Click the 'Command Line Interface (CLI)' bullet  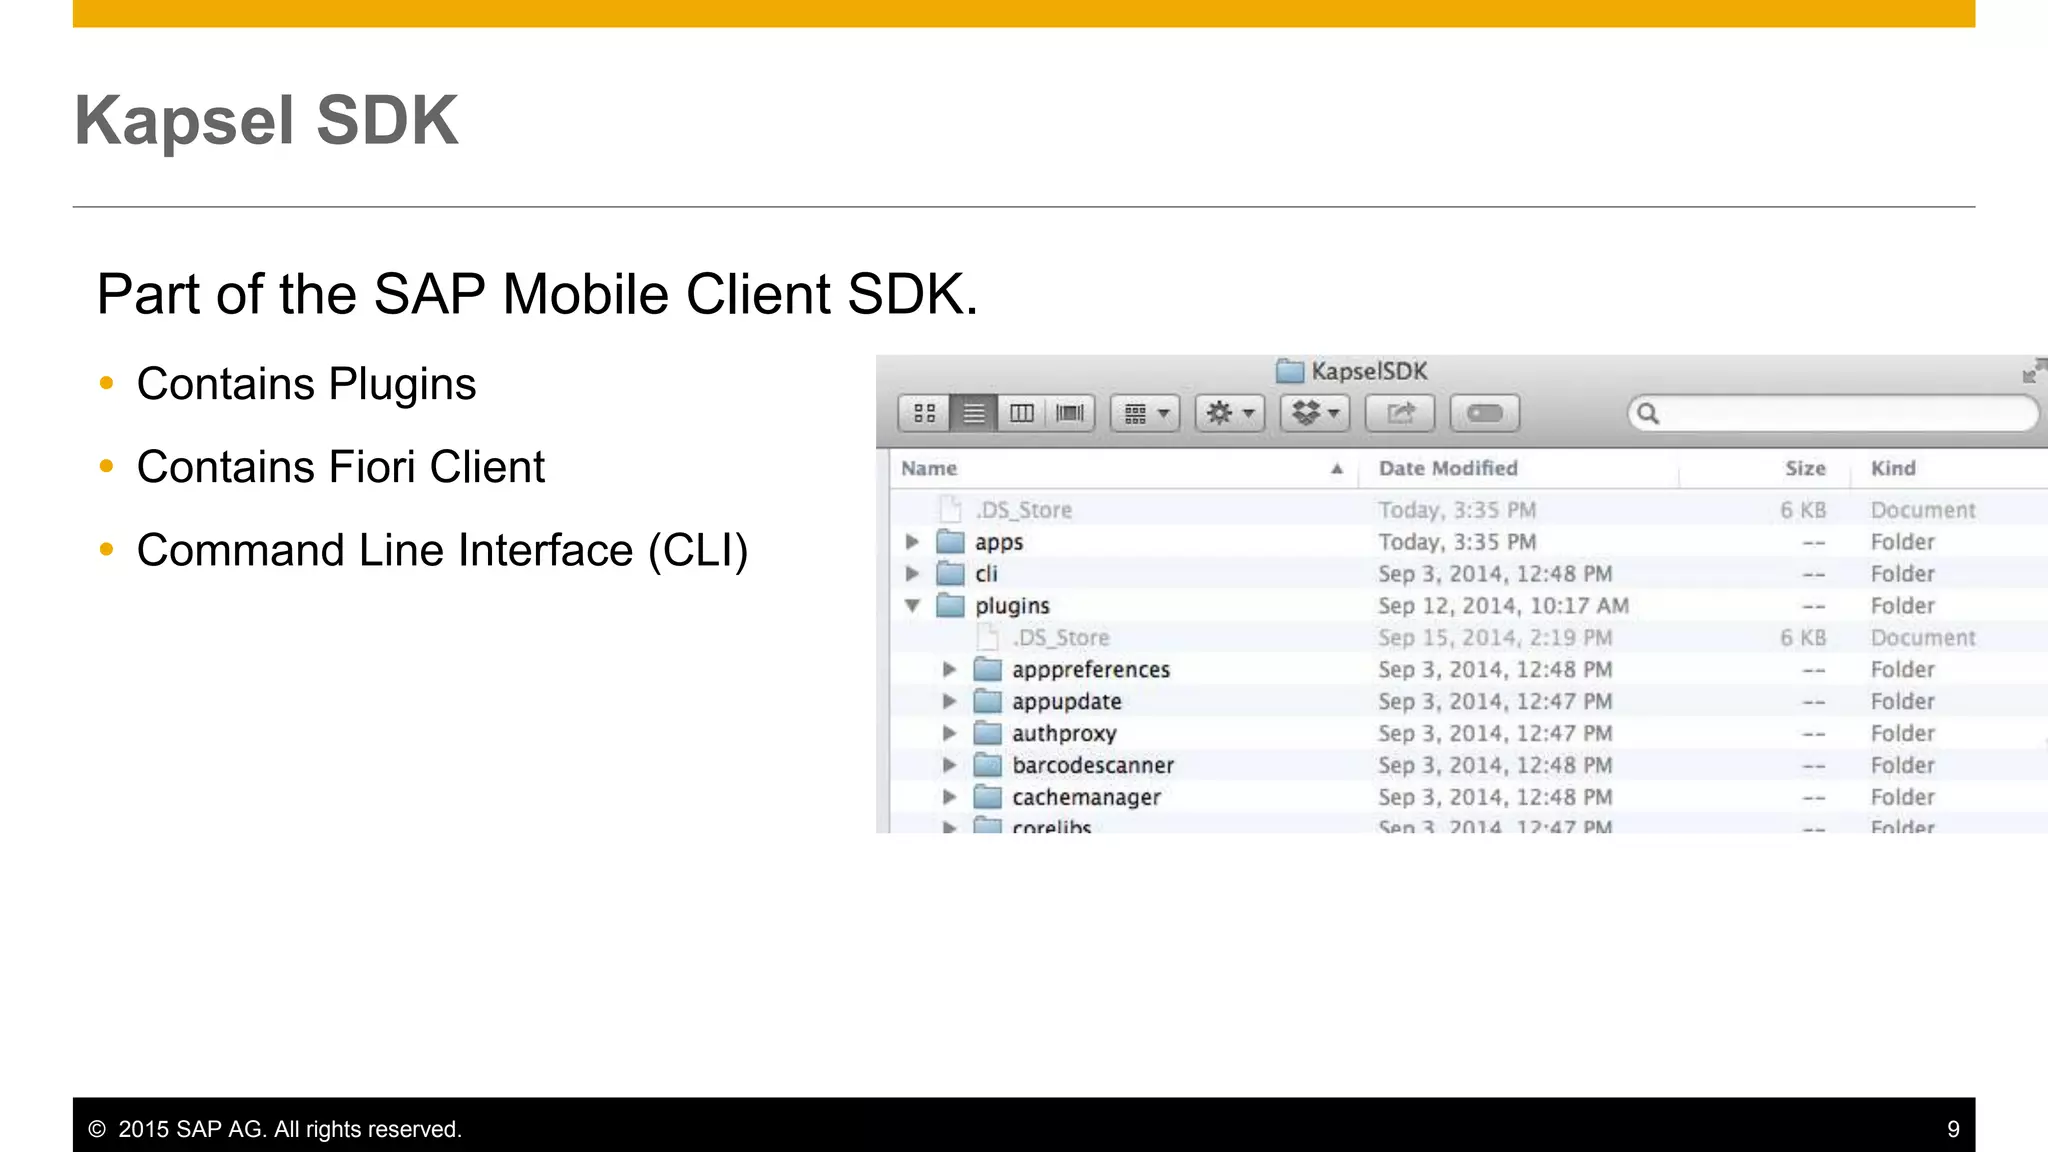click(442, 551)
